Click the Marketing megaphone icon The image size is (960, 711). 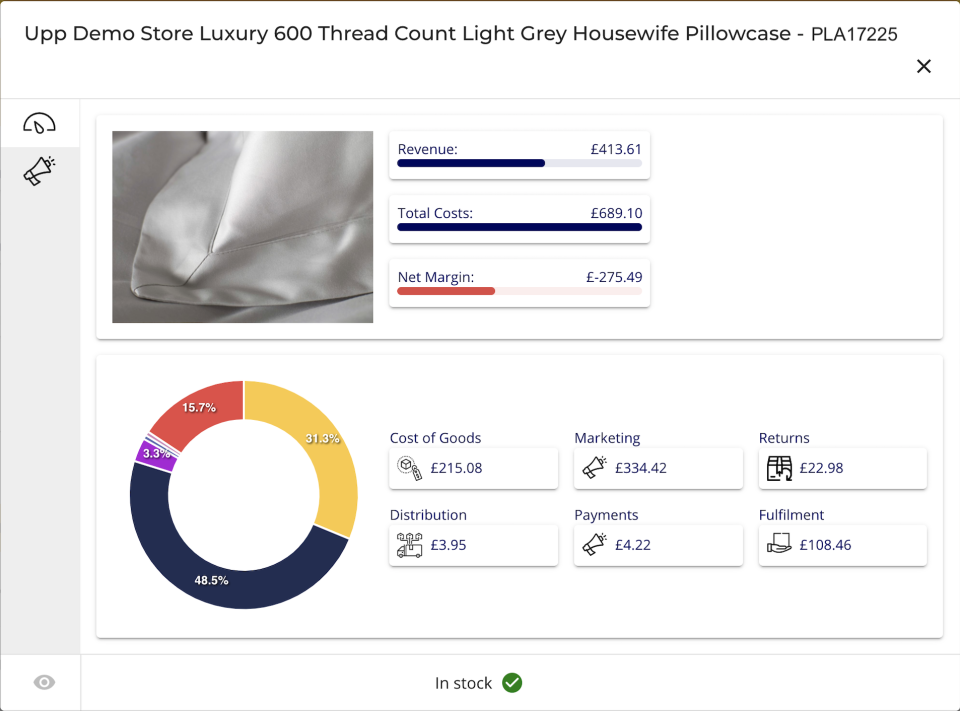[594, 468]
